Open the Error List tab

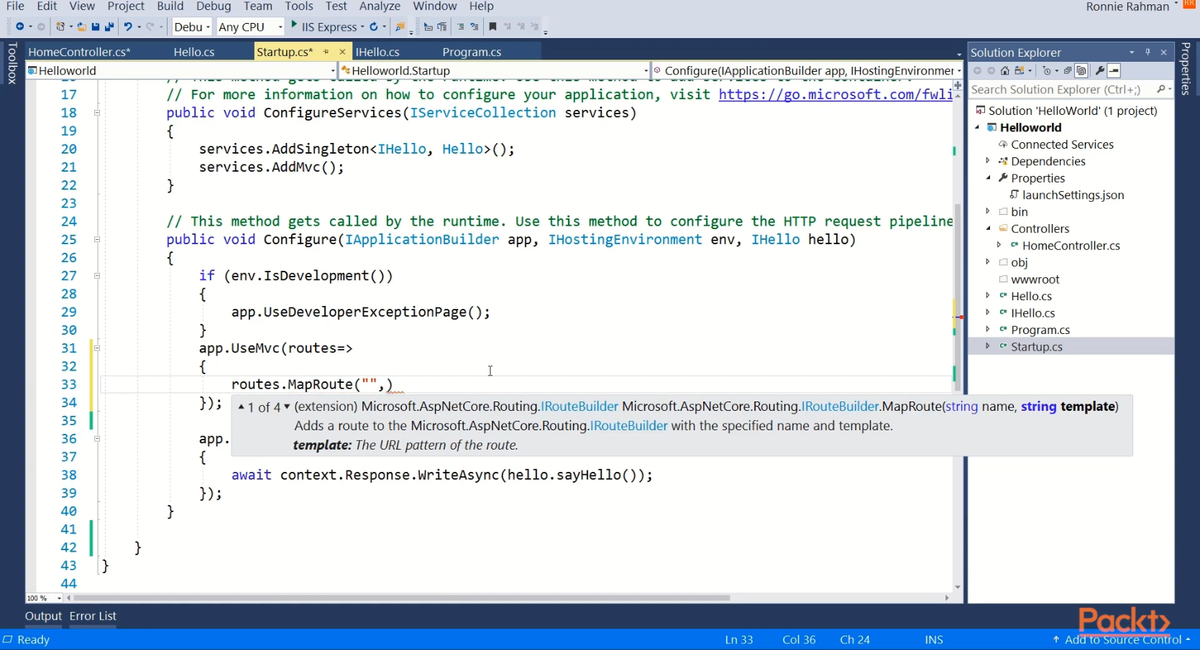pyautogui.click(x=93, y=616)
